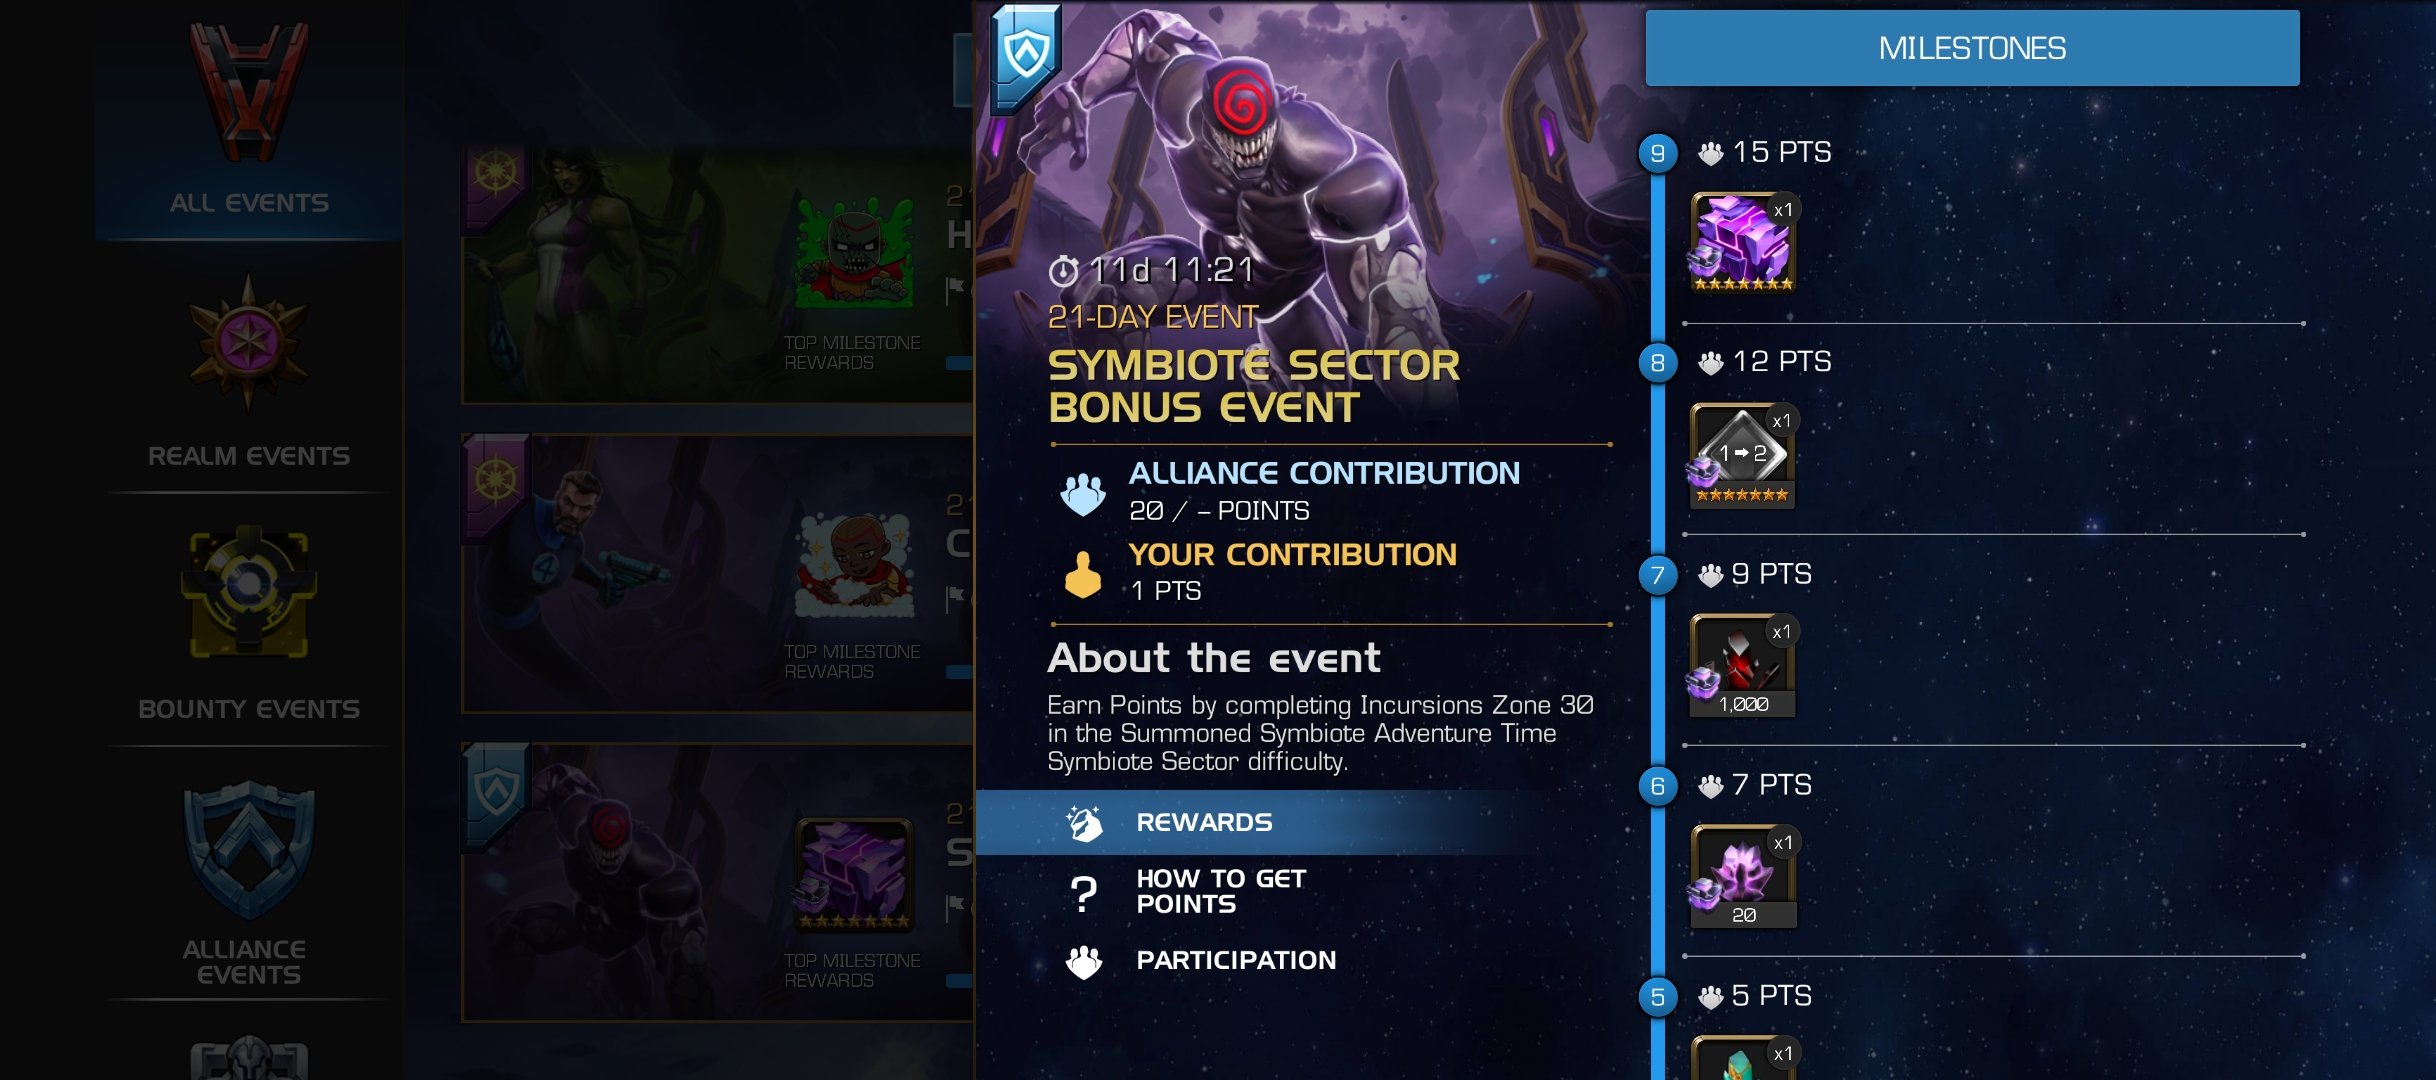Select the Alliance Events shield icon
The width and height of the screenshot is (2436, 1080).
(x=249, y=850)
